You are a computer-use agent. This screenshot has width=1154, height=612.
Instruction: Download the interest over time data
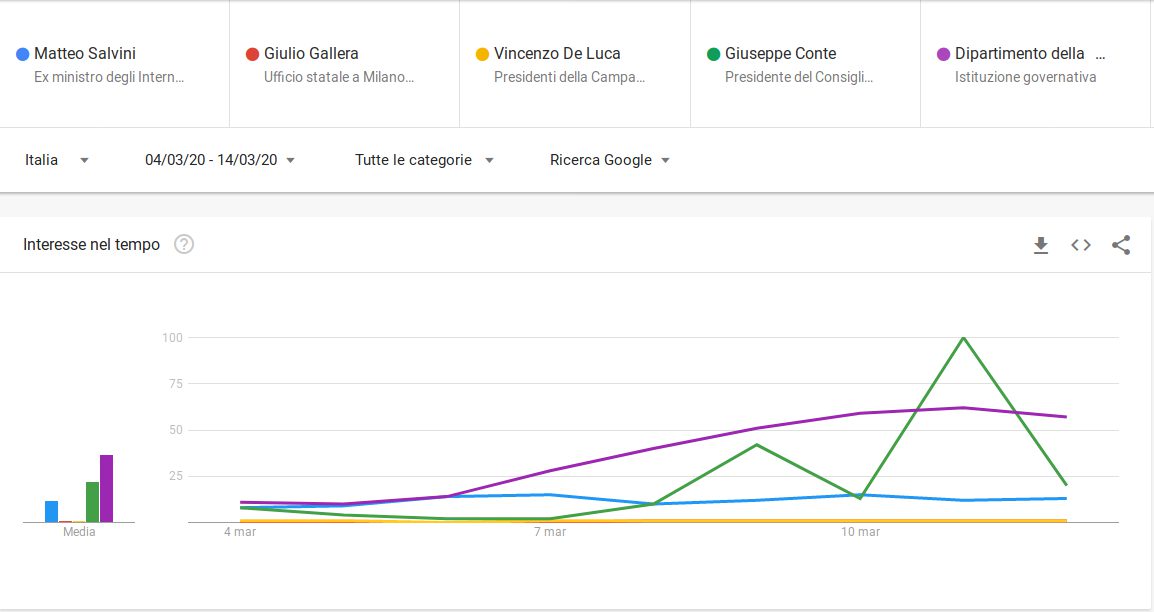coord(1041,245)
